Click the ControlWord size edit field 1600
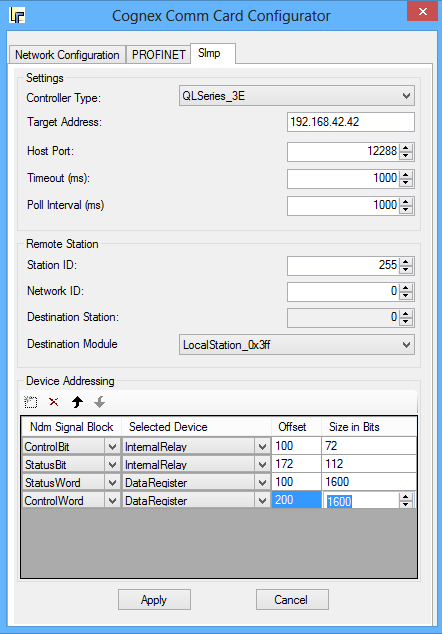Viewport: 442px width, 634px height. [361, 501]
